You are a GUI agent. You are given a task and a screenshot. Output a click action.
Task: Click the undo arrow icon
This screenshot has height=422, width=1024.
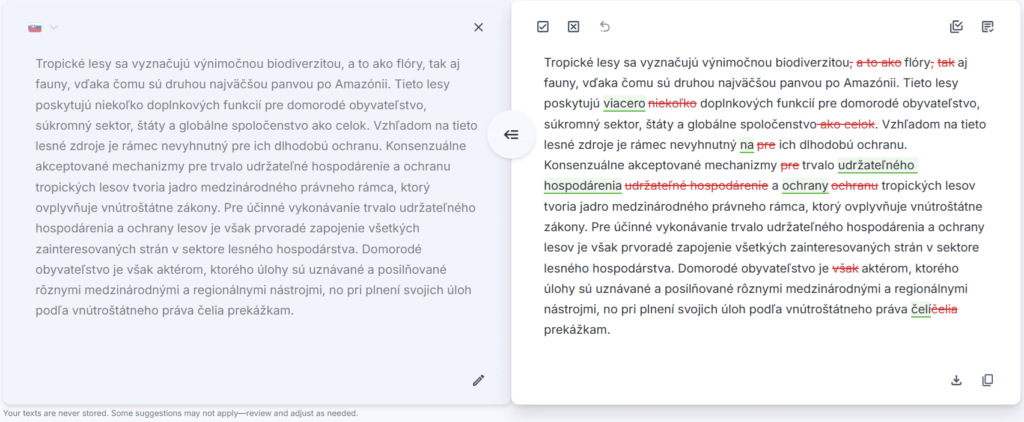[x=604, y=27]
